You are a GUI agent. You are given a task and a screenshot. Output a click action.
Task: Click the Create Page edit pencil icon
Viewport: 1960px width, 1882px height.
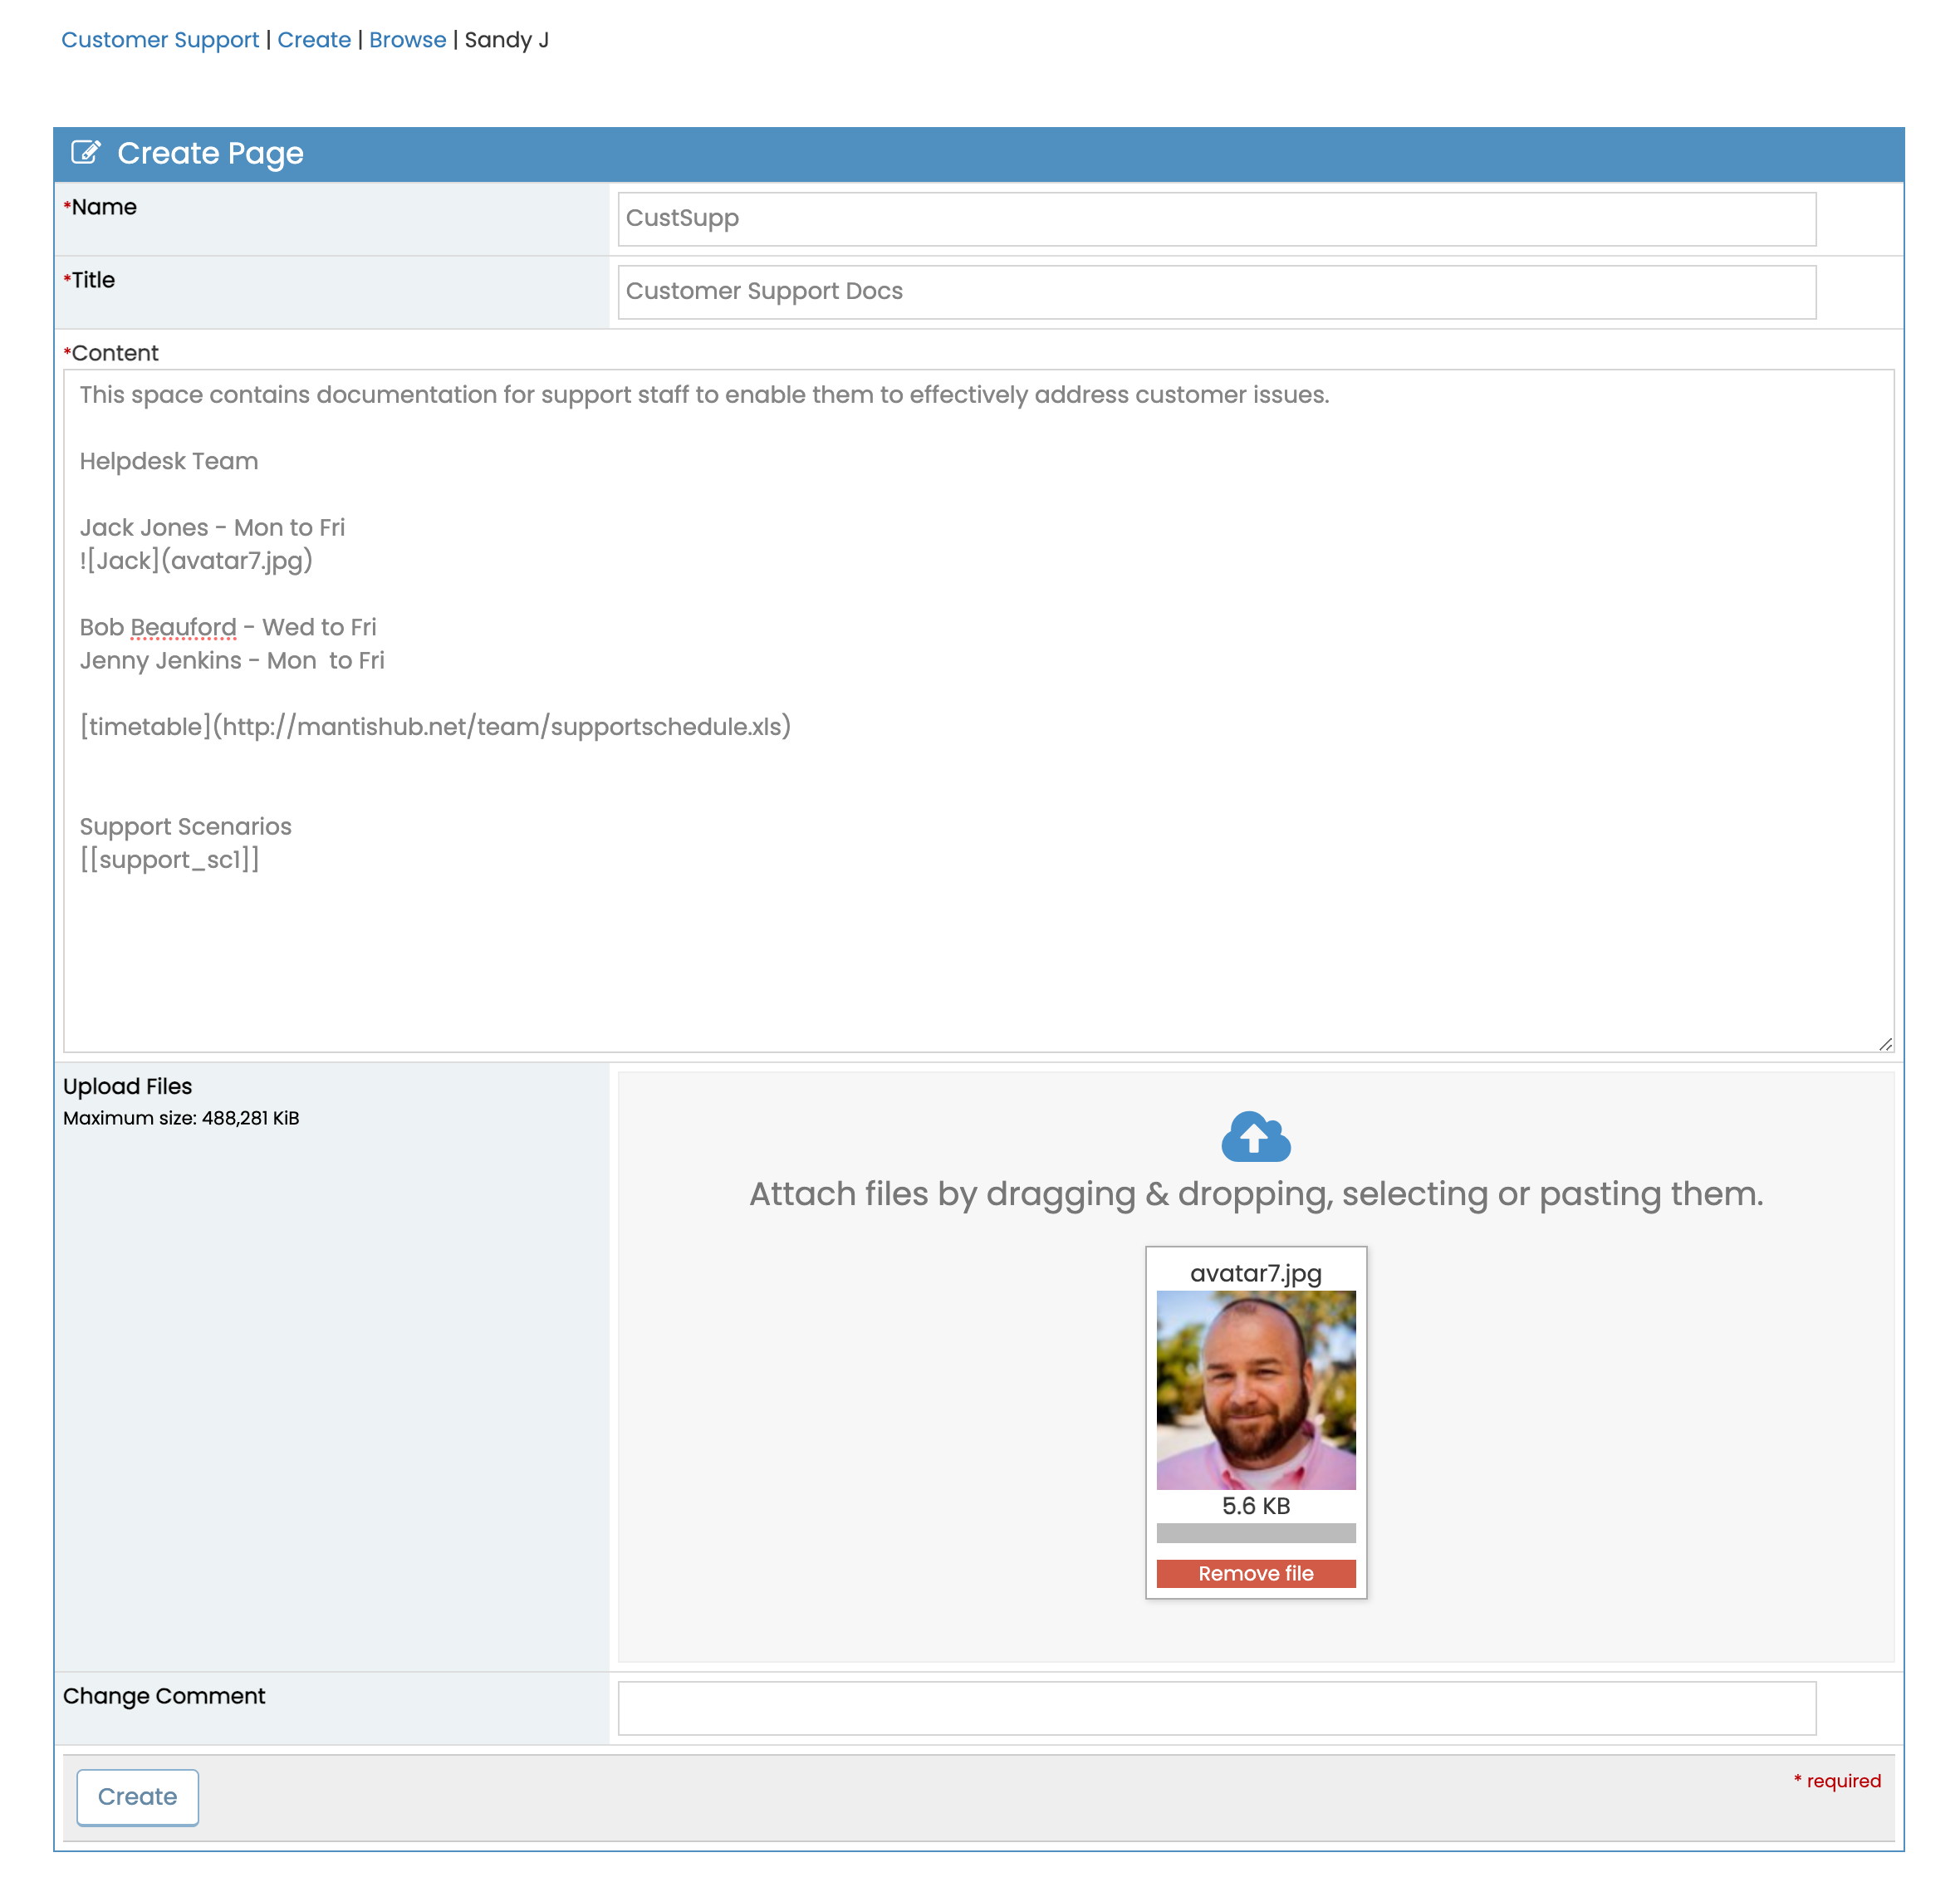click(x=86, y=152)
